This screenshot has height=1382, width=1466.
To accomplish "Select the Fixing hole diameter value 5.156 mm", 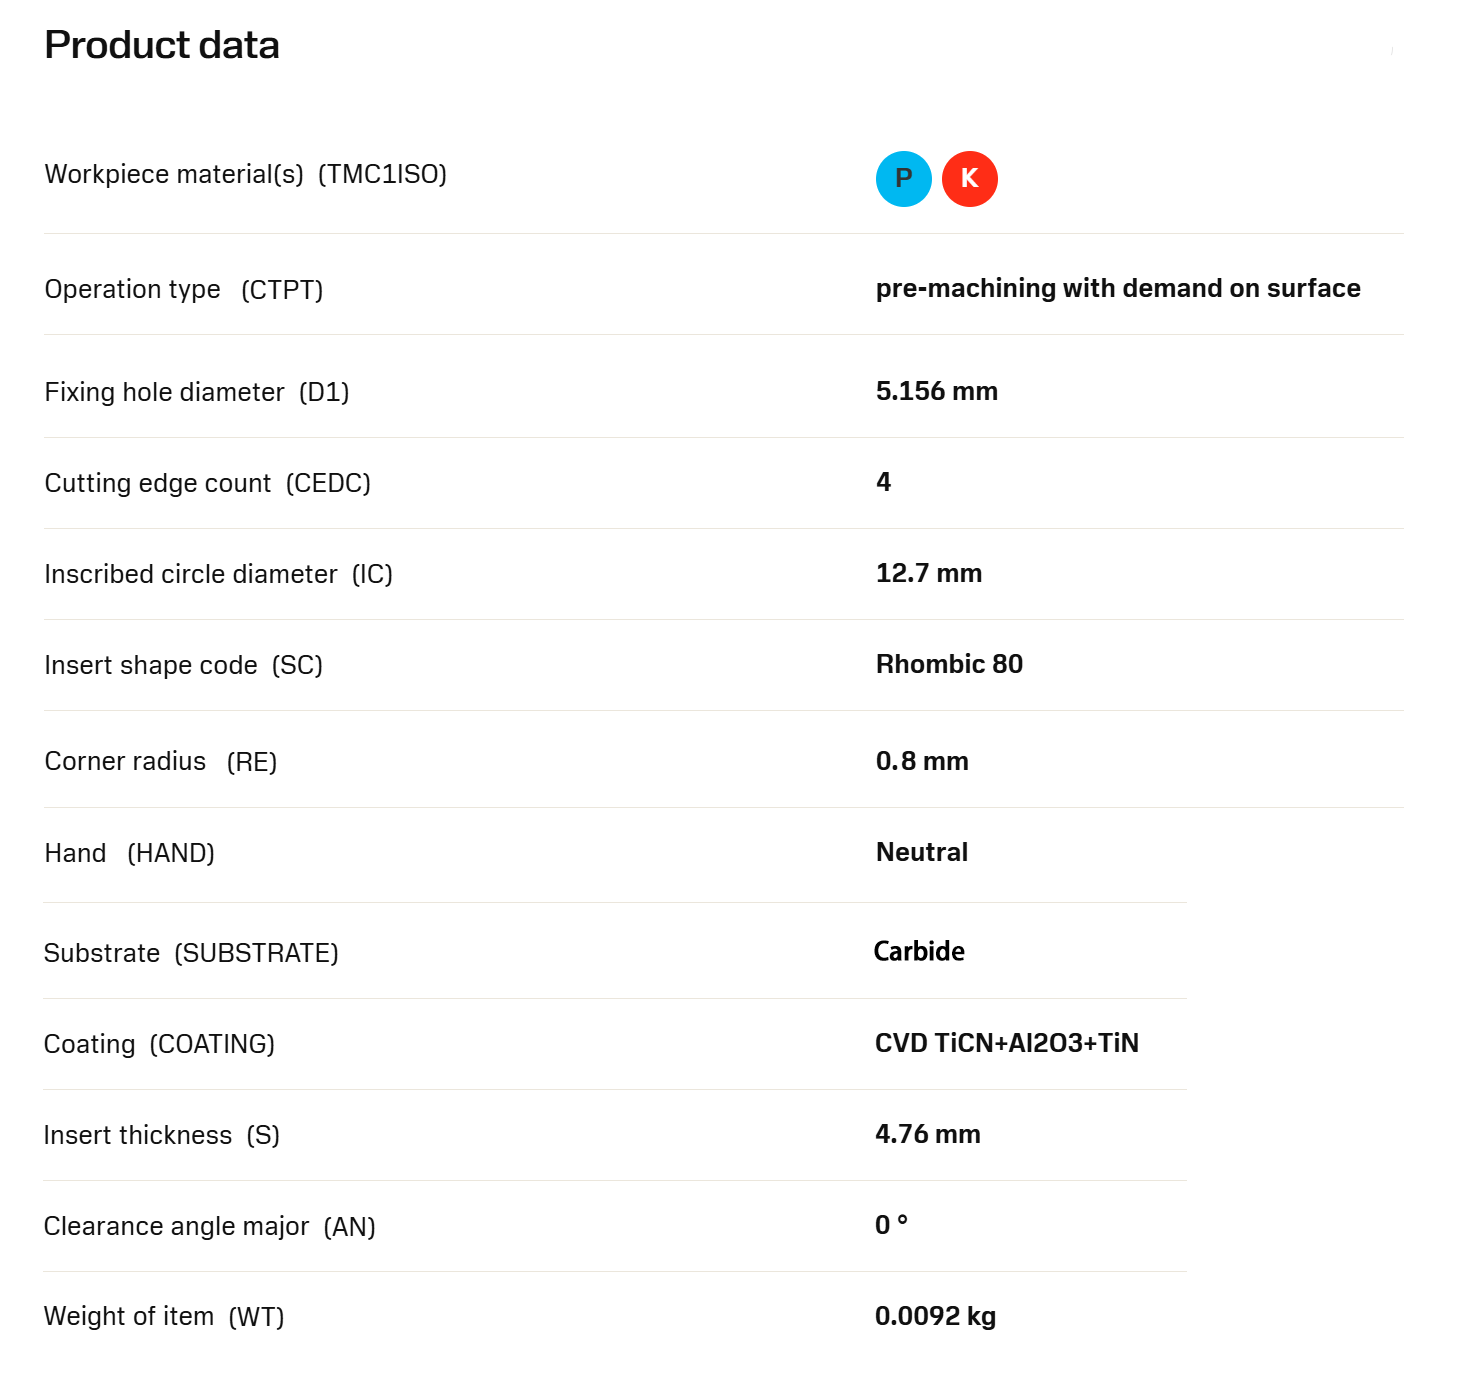I will pos(936,391).
